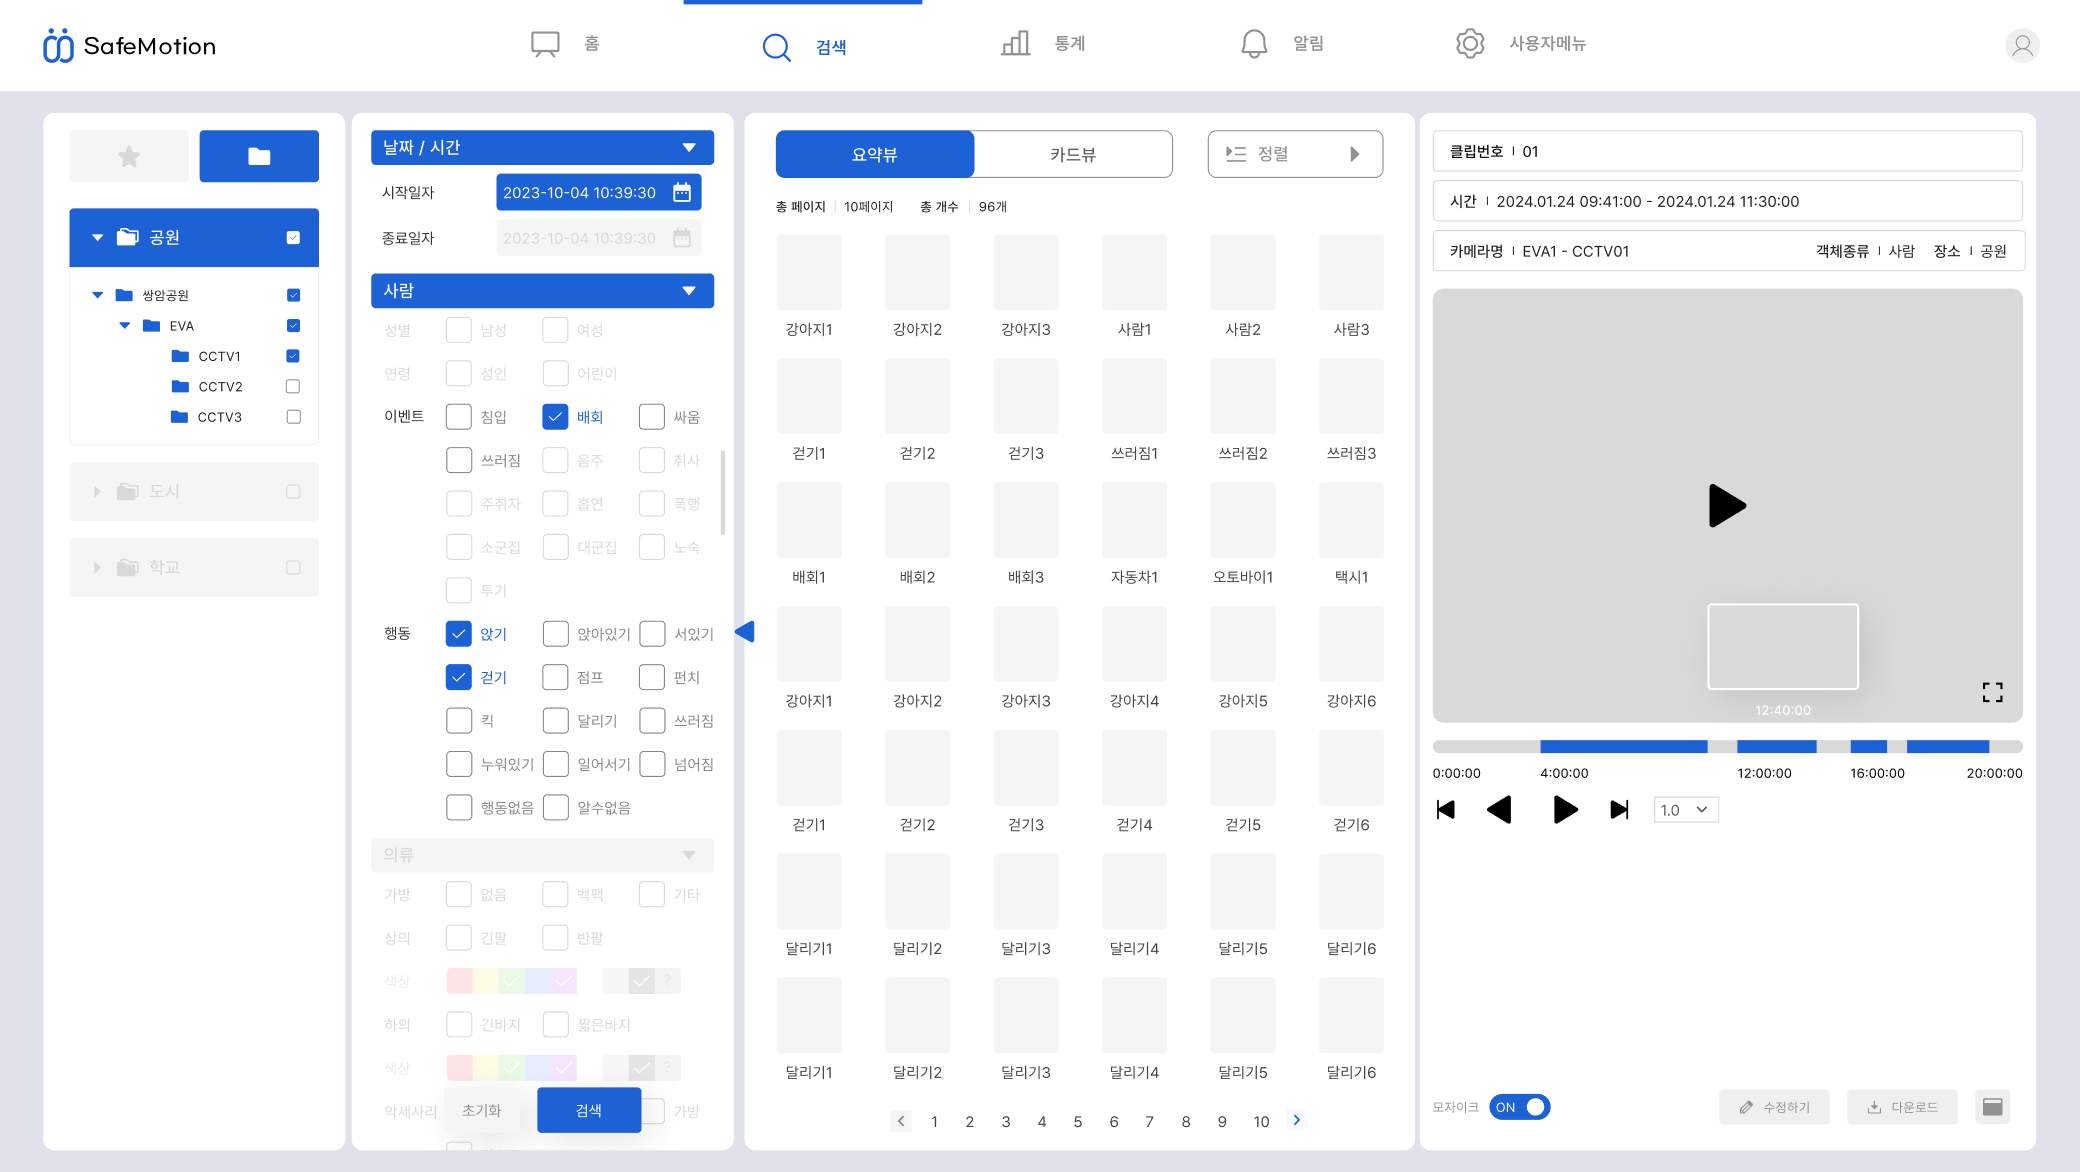
Task: Click the video timeline bar at 12:00:00
Action: (1764, 746)
